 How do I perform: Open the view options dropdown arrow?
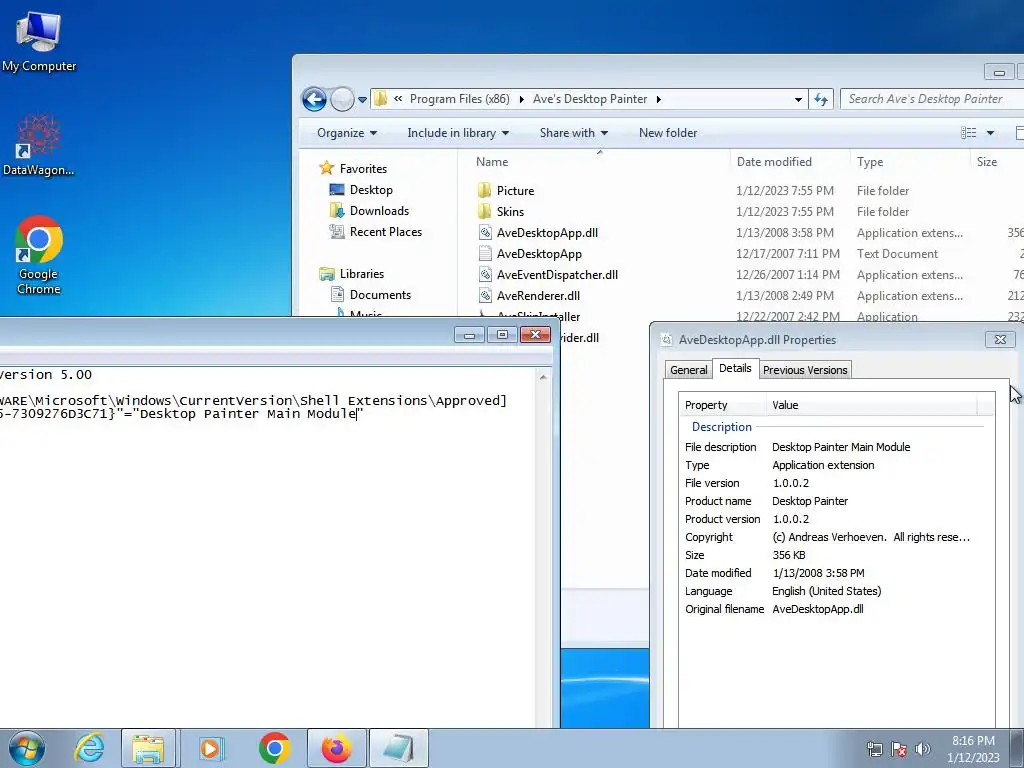990,133
